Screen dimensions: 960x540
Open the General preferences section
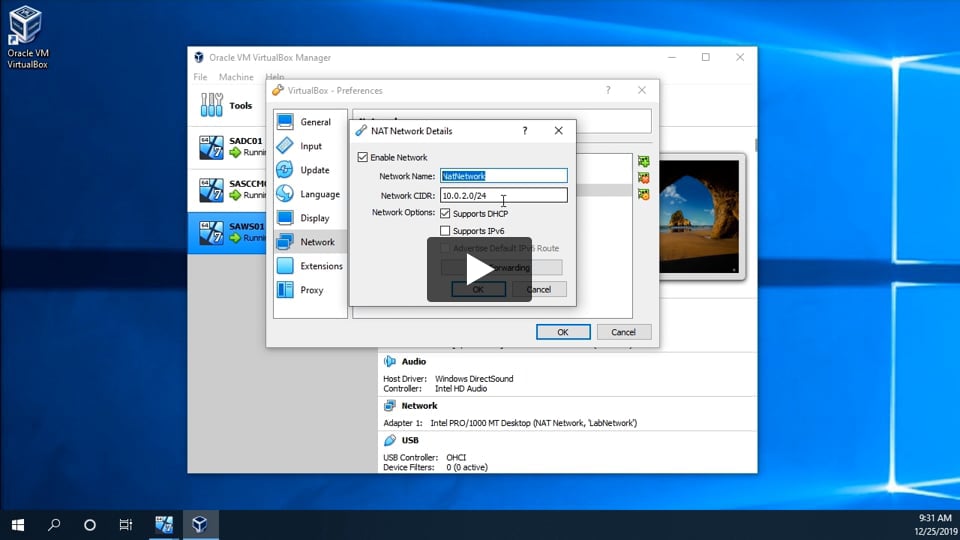point(310,122)
